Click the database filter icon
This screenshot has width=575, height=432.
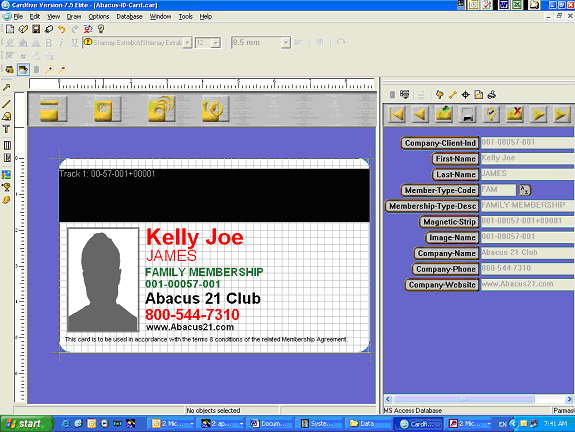click(439, 95)
